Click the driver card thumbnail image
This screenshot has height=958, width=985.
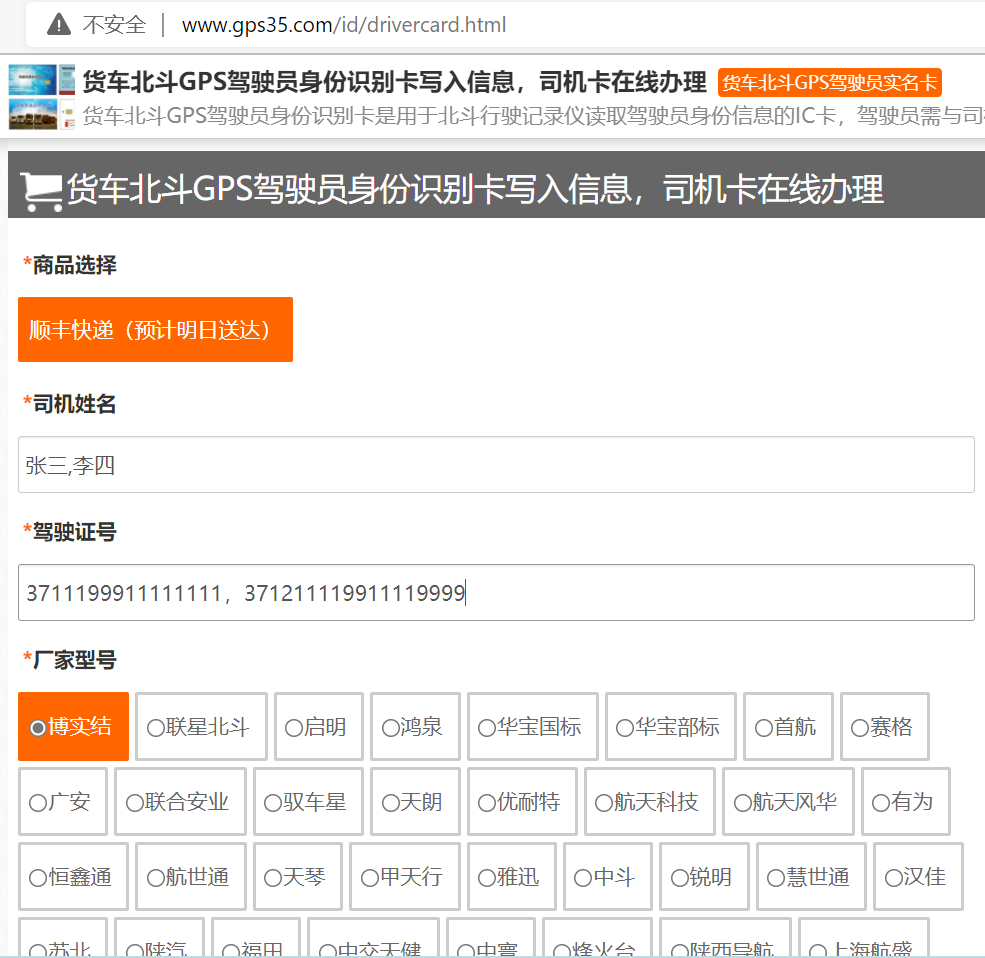(x=41, y=98)
